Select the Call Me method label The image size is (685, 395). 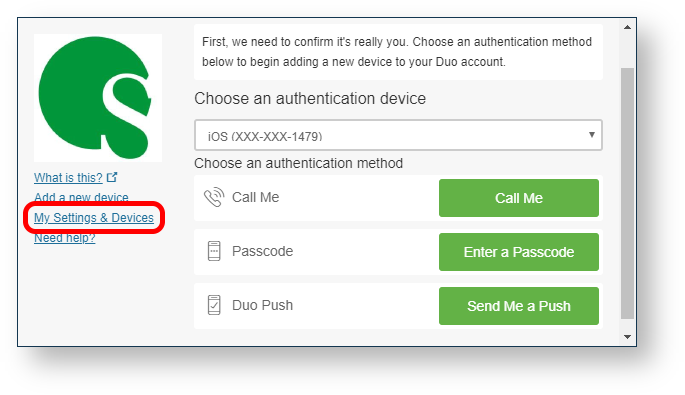[256, 198]
